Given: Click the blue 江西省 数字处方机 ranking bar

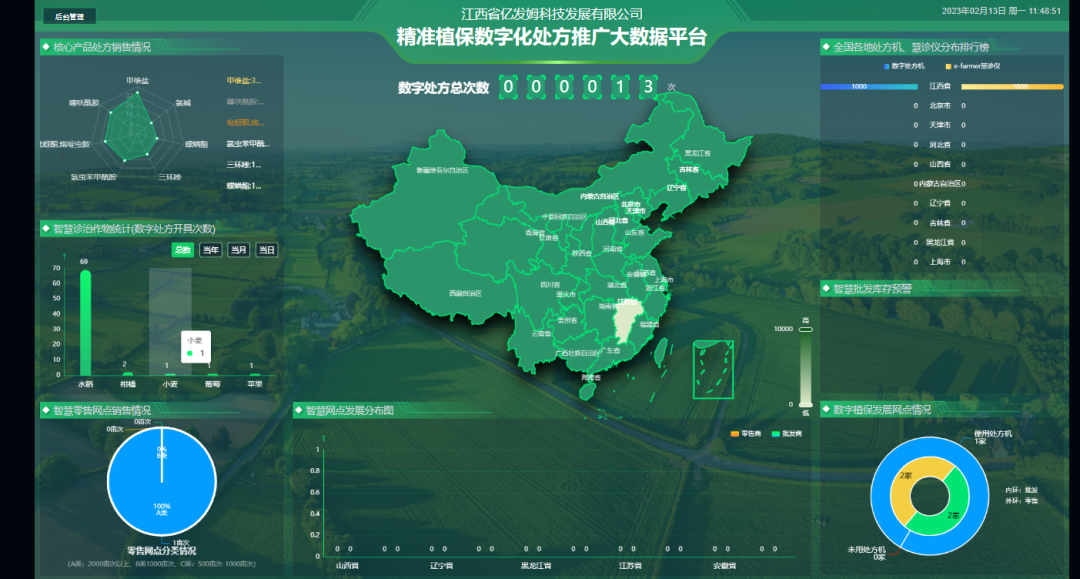Looking at the screenshot, I should click(x=867, y=87).
